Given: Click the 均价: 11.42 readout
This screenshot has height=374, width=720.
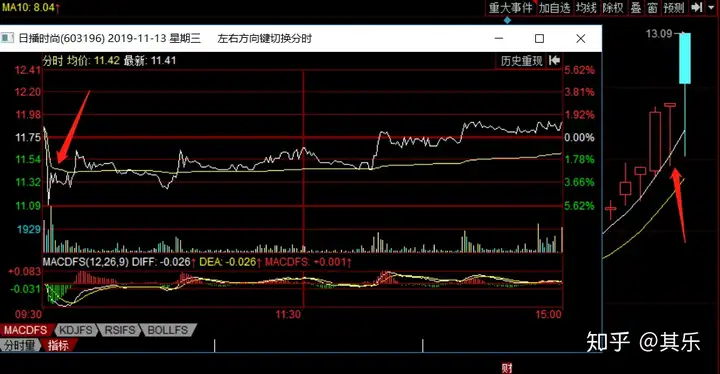Looking at the screenshot, I should pos(93,61).
